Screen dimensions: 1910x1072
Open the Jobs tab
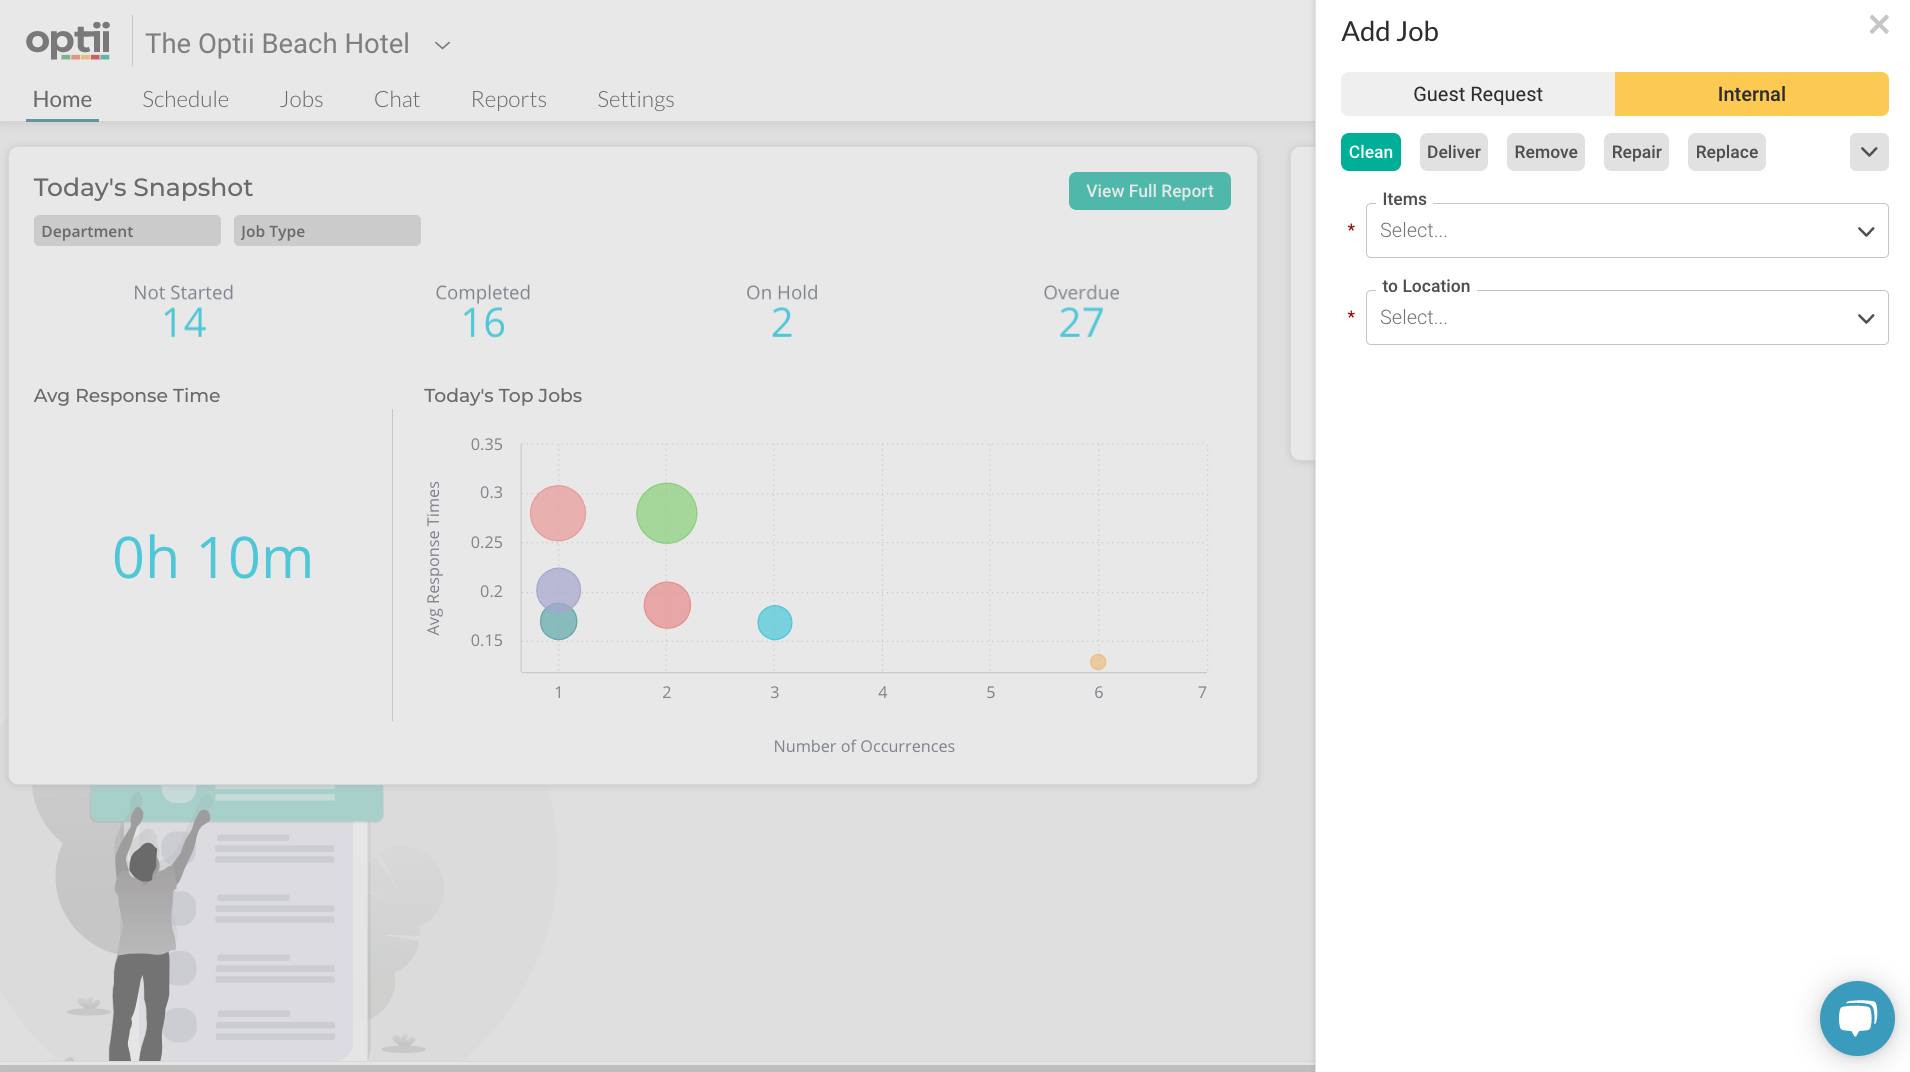click(x=301, y=99)
